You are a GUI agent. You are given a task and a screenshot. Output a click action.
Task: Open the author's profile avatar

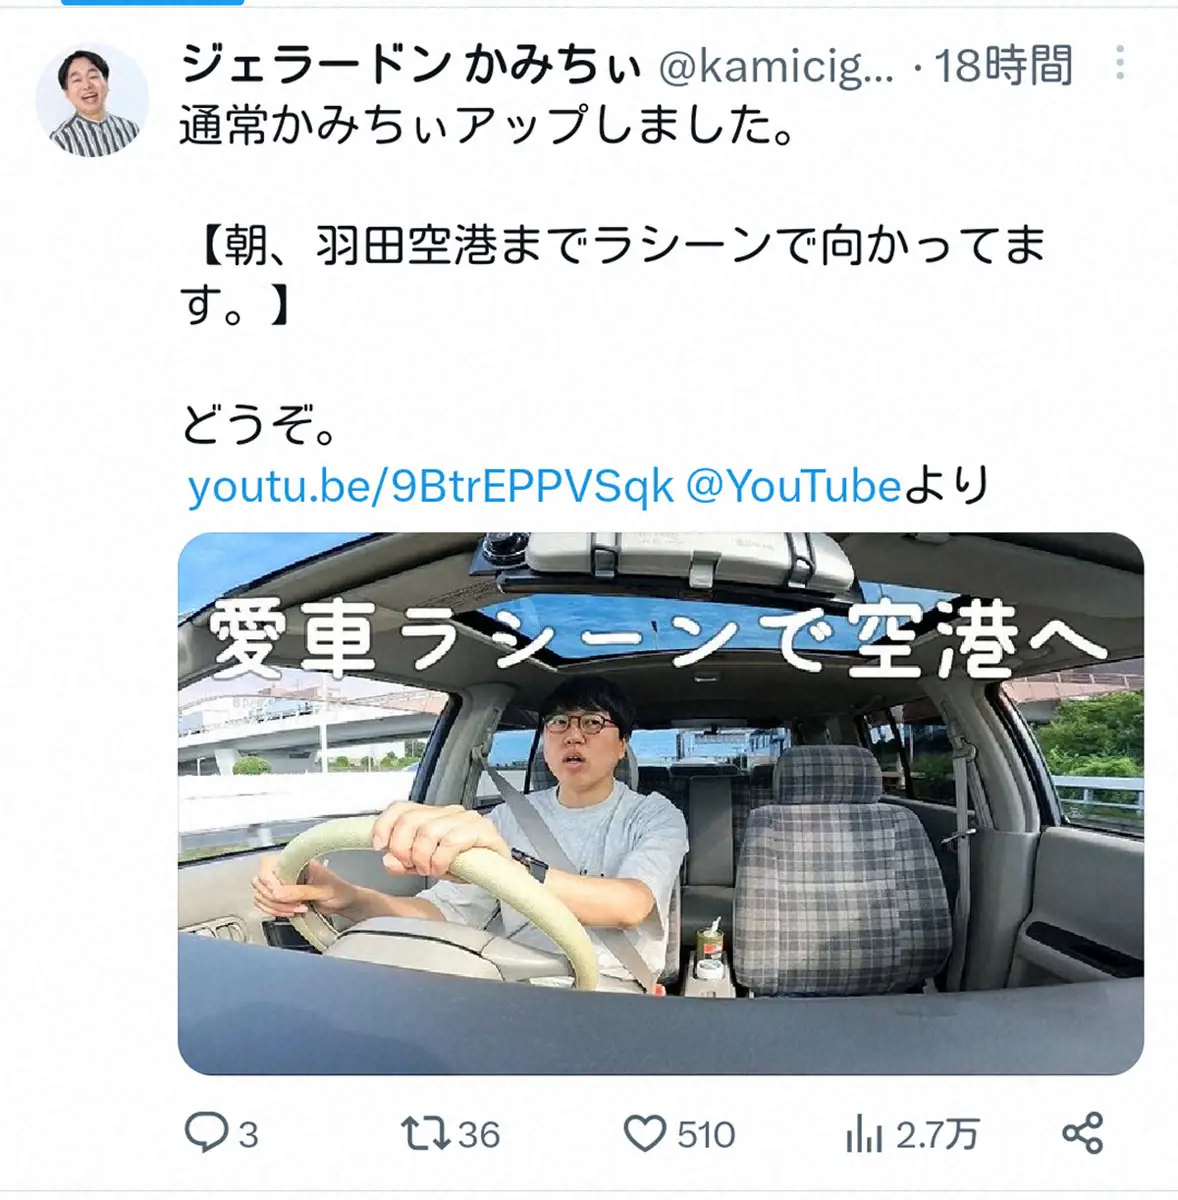tap(92, 100)
